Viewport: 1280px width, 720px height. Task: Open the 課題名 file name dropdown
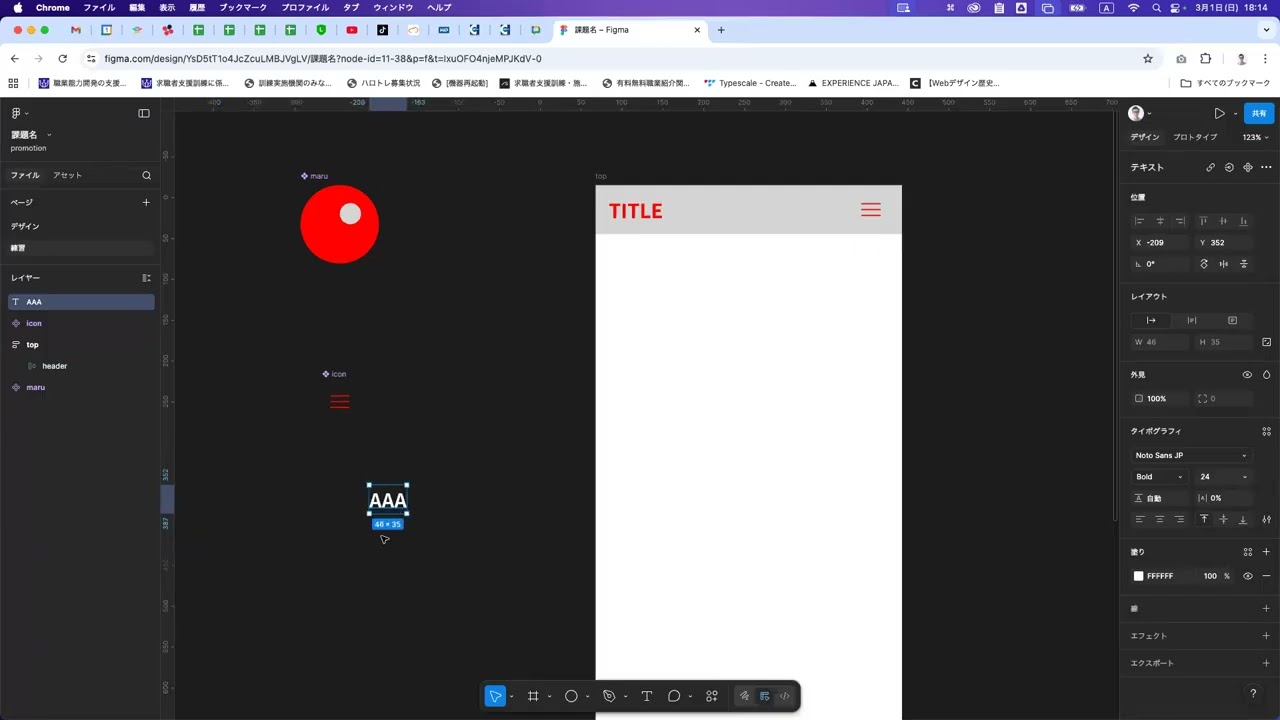(49, 135)
